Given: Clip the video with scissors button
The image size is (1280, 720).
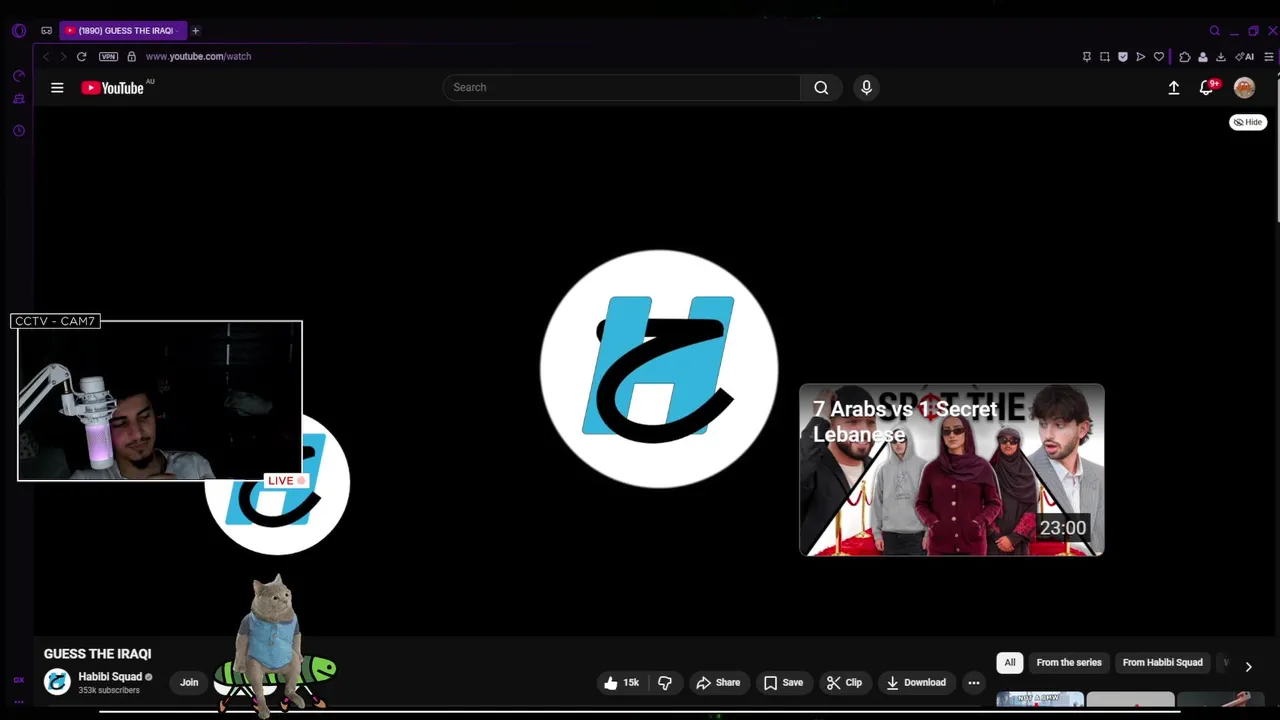Looking at the screenshot, I should (x=844, y=683).
